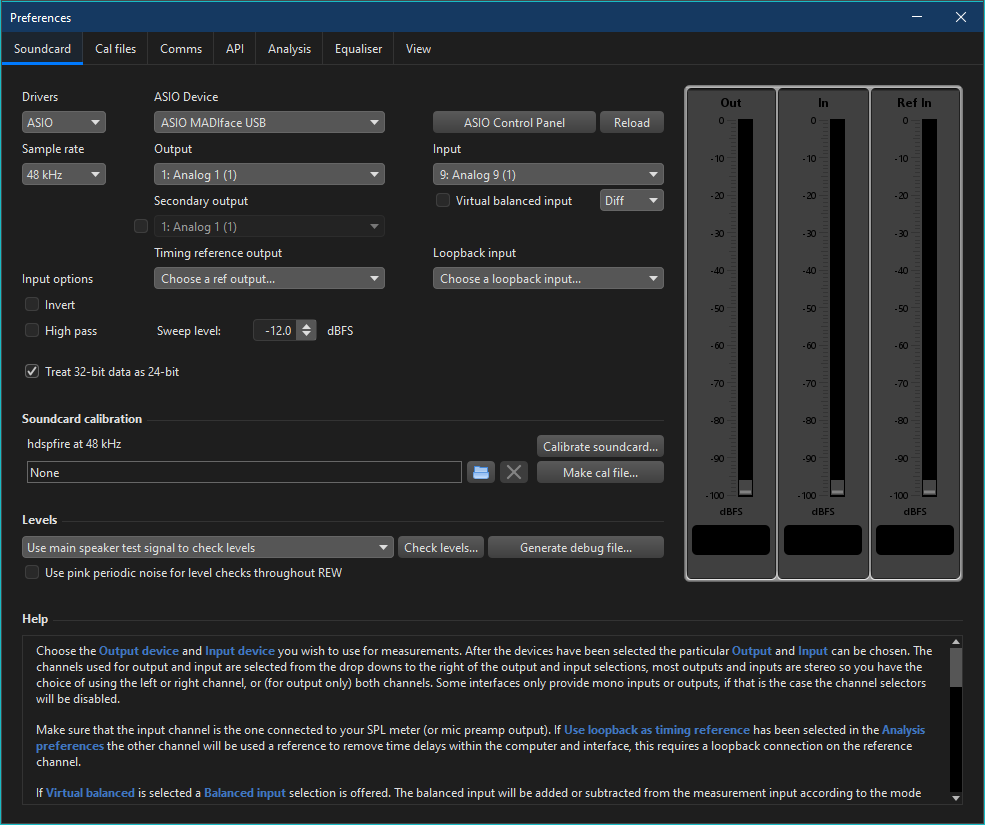Choose a loopback input dropdown
The height and width of the screenshot is (825, 985).
[548, 279]
